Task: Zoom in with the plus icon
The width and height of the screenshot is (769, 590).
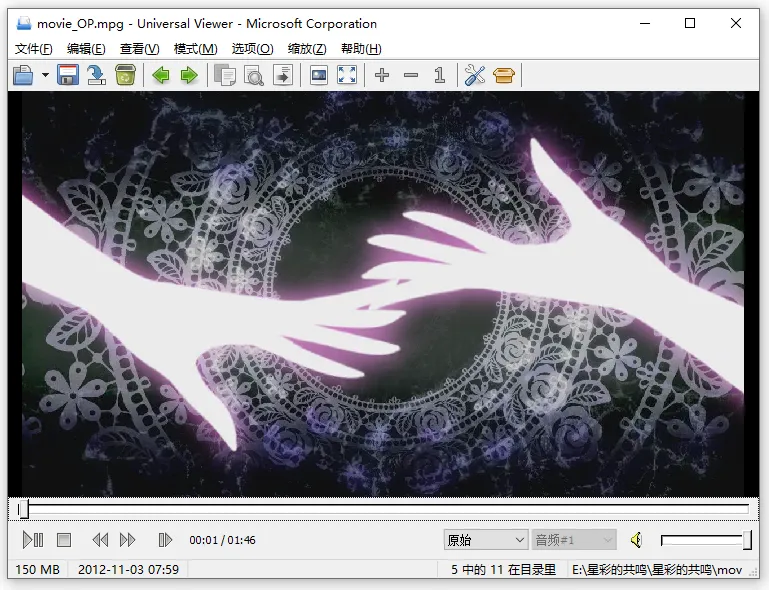Action: pos(382,76)
